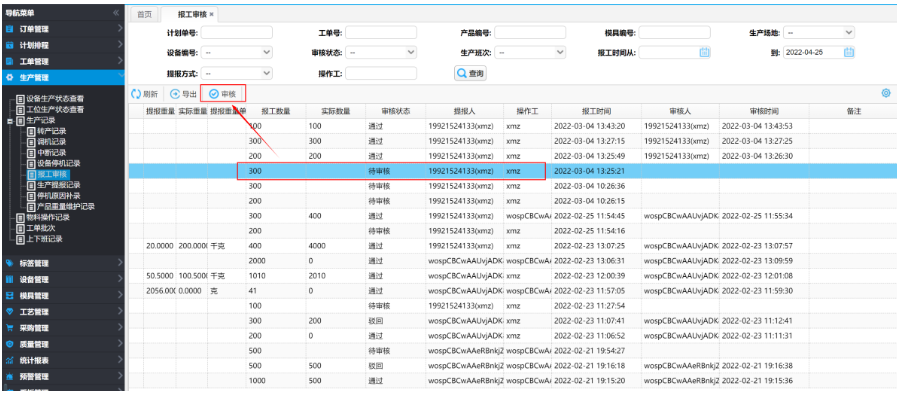Select row with 报工时间 2022-03-04 13:43:20

[x=512, y=126]
